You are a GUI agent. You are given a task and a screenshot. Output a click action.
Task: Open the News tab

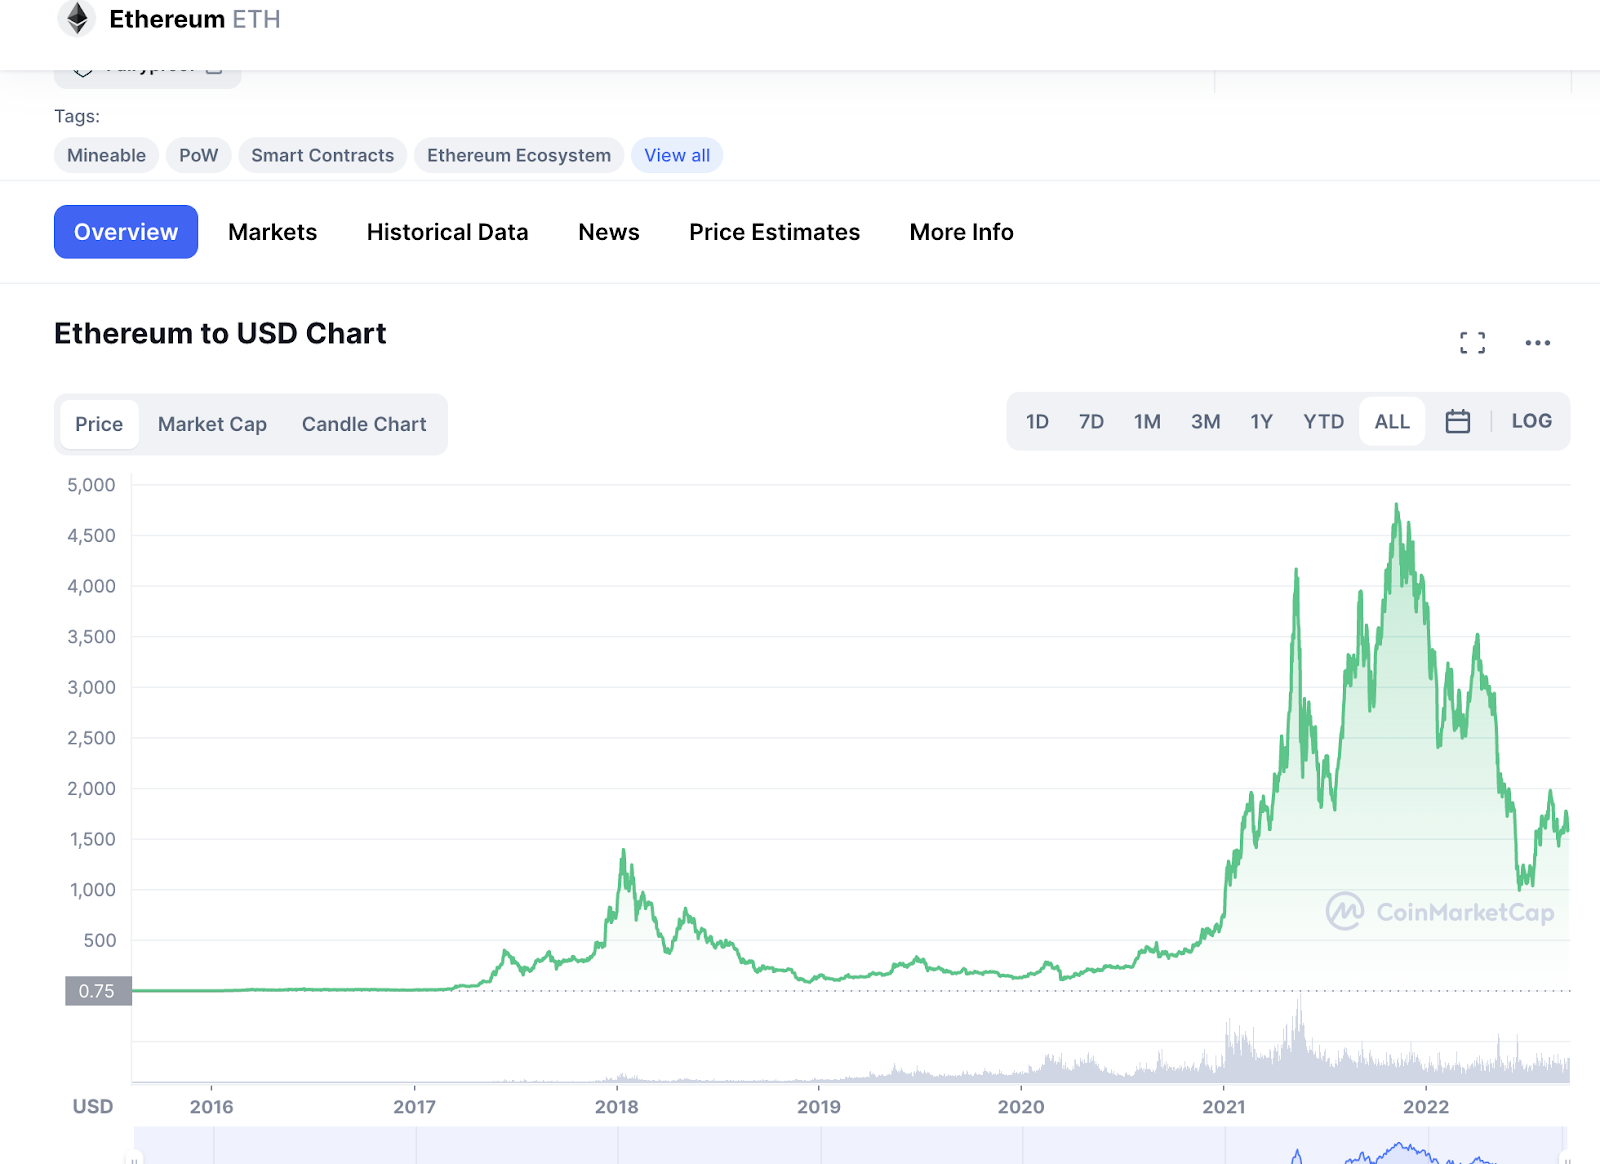pyautogui.click(x=609, y=232)
